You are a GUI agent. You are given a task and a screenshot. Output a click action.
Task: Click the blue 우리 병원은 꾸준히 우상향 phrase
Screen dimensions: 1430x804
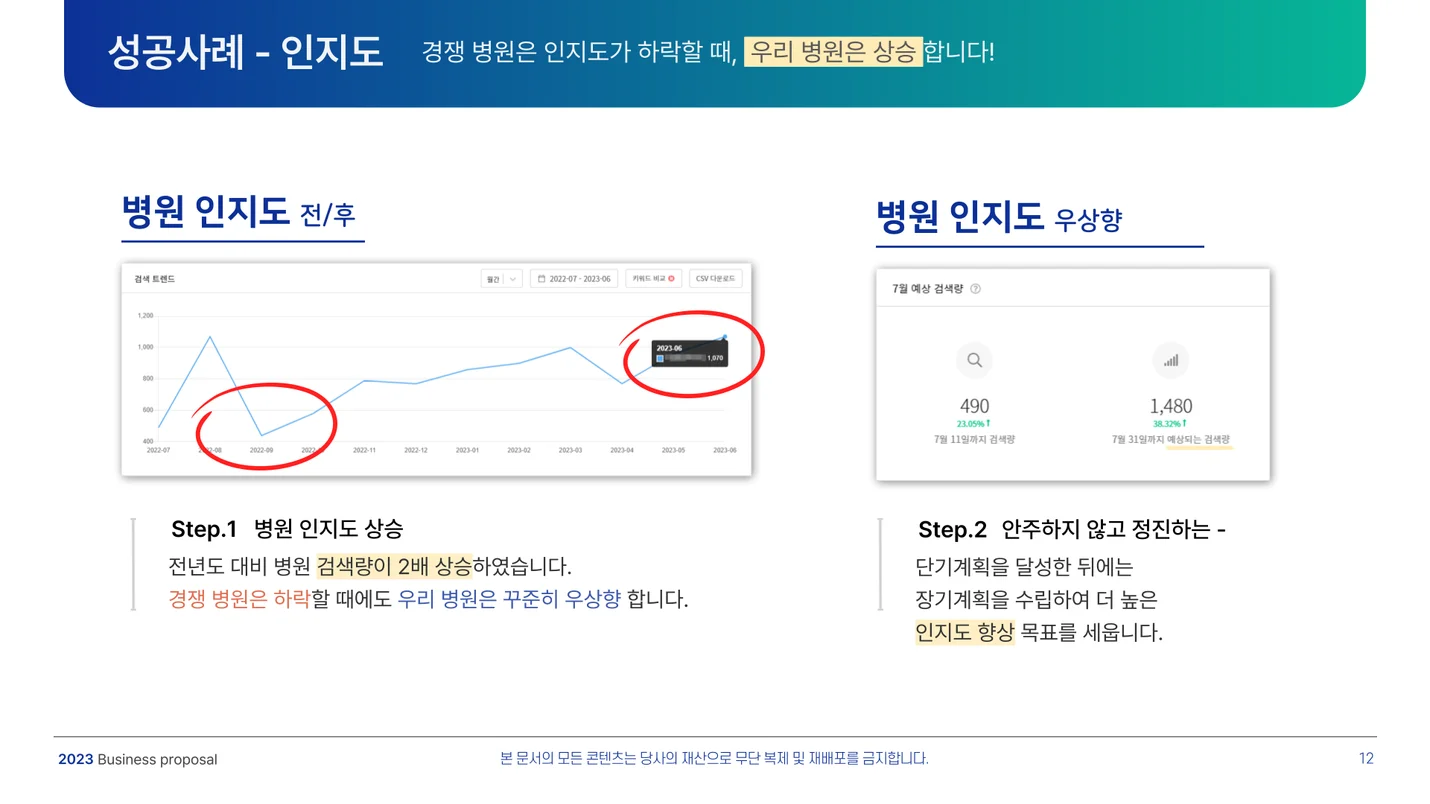509,600
